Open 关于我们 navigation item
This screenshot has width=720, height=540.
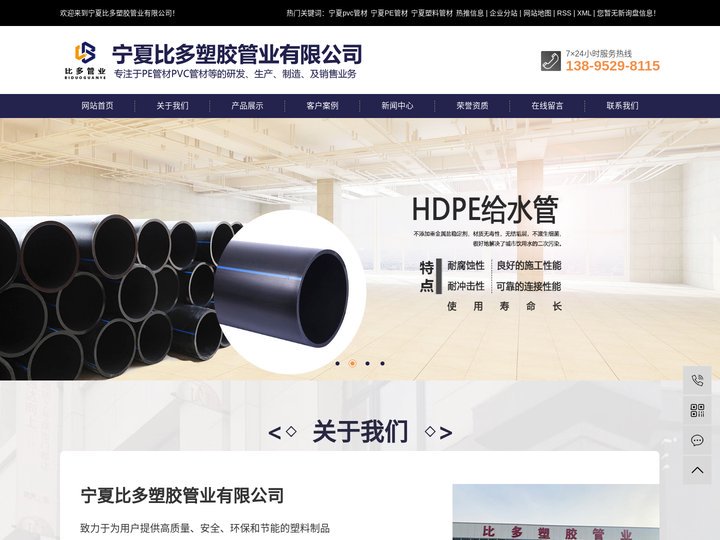pos(172,106)
